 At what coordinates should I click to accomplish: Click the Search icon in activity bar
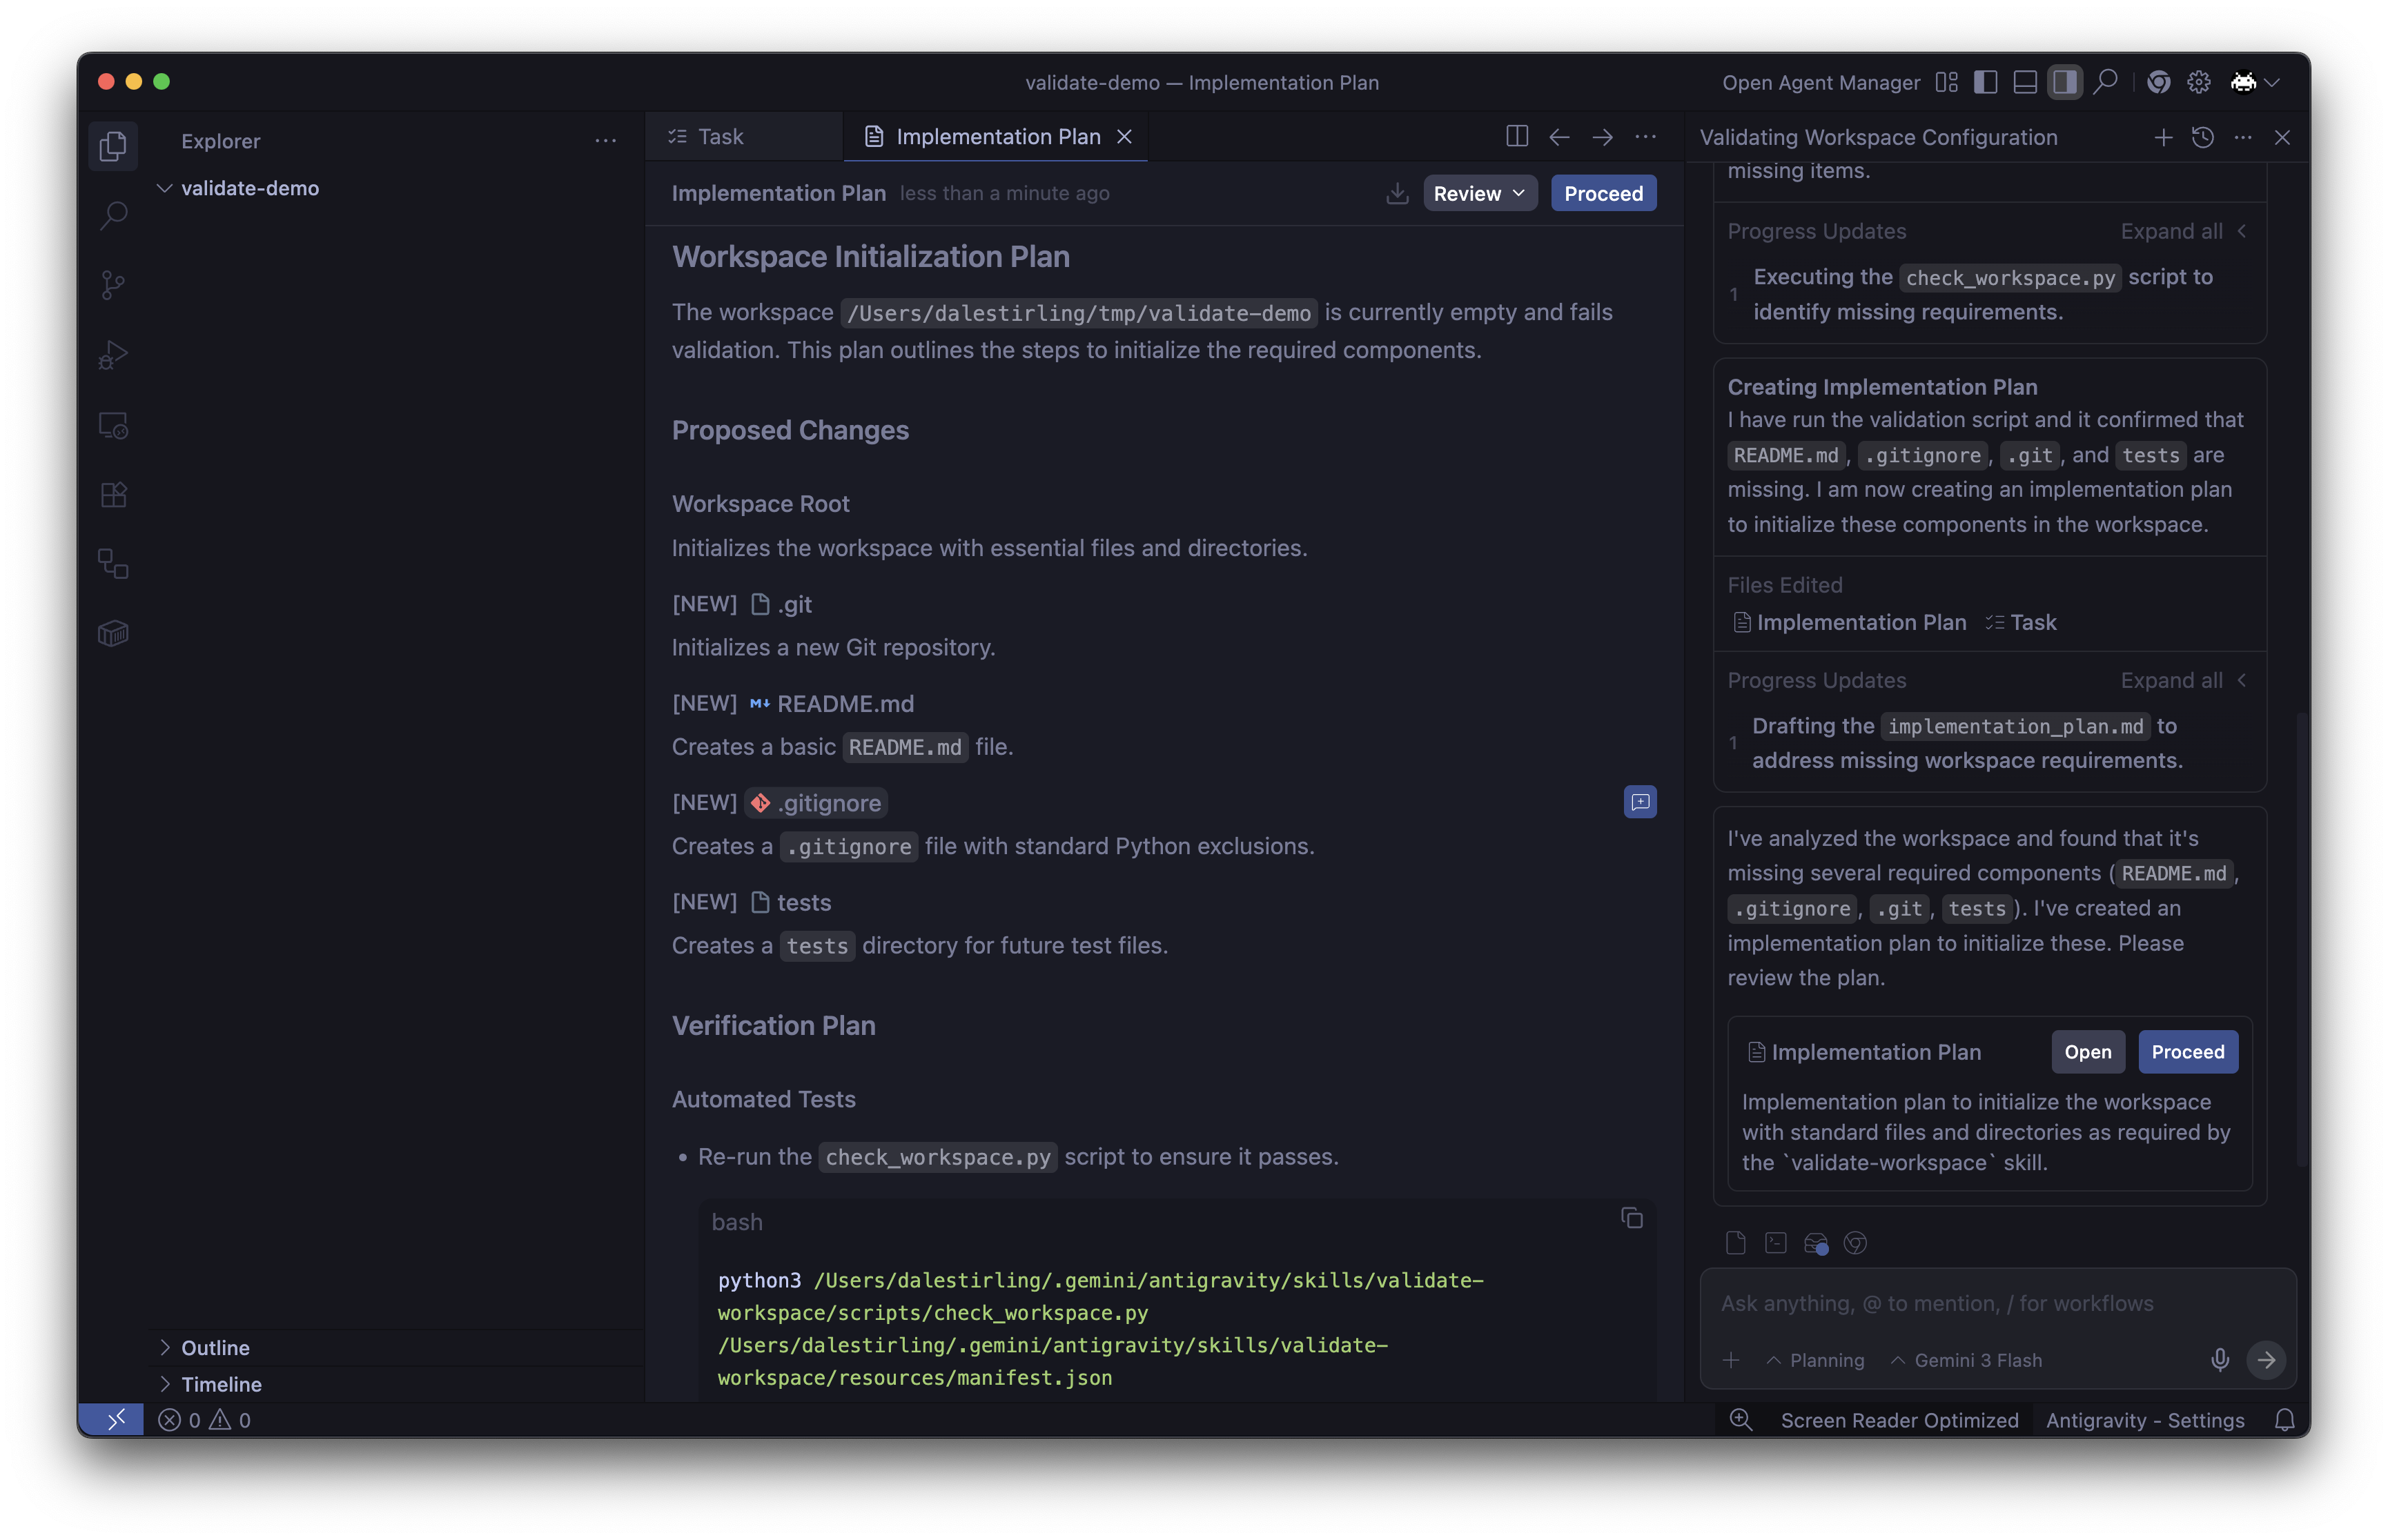(x=113, y=215)
